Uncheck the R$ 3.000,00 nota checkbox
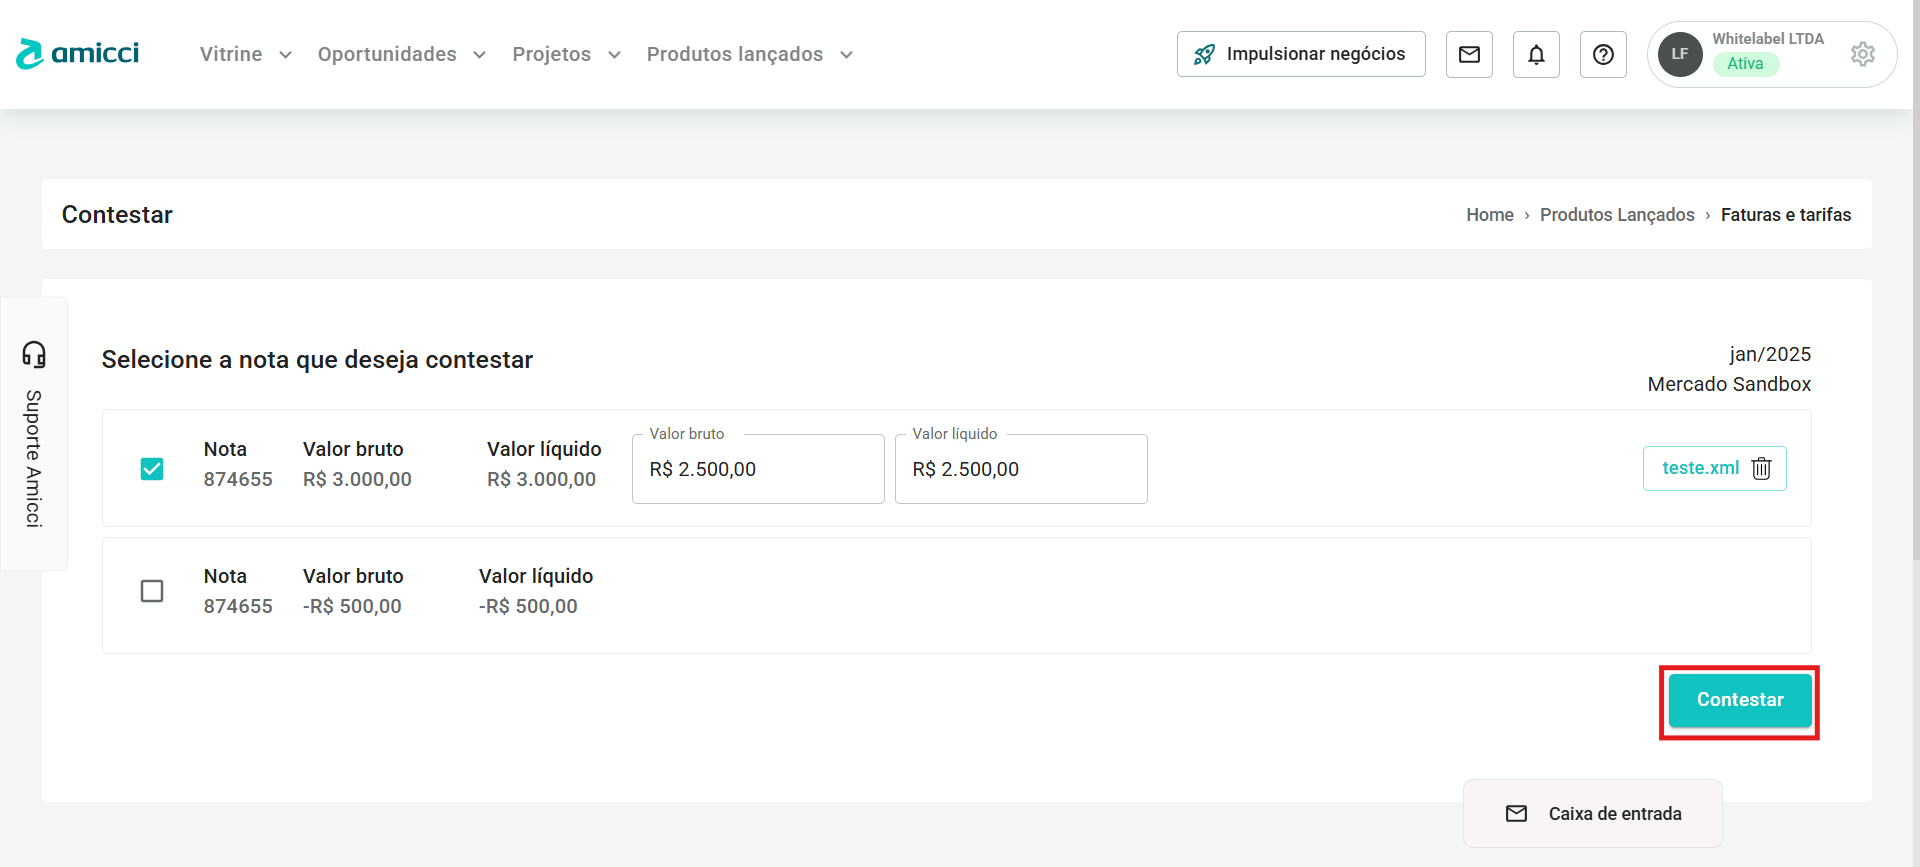This screenshot has height=867, width=1920. tap(152, 469)
